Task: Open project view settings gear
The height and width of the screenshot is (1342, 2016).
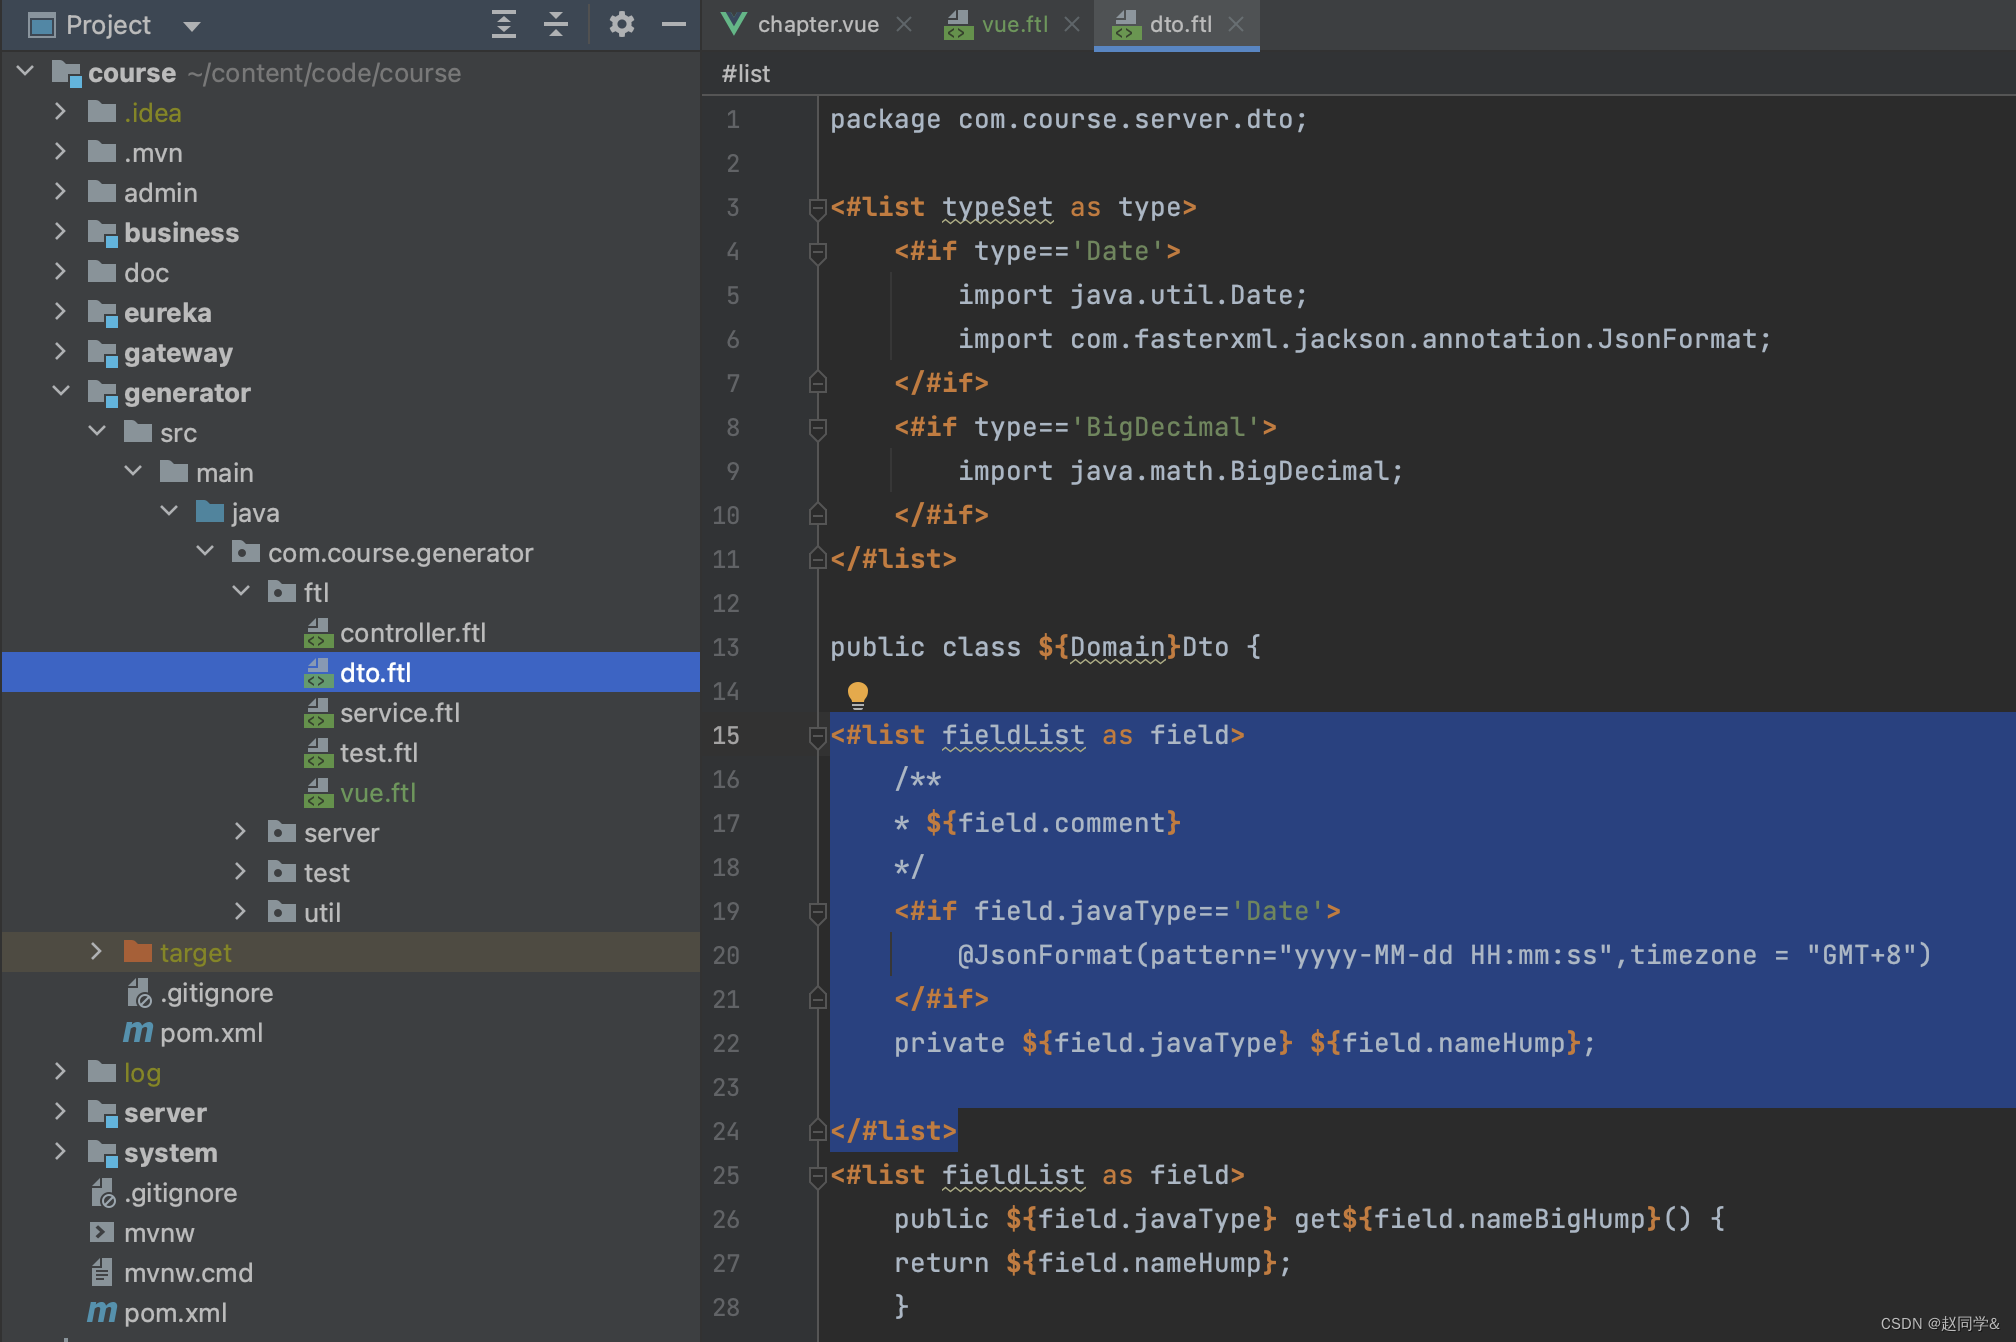Action: (x=621, y=24)
